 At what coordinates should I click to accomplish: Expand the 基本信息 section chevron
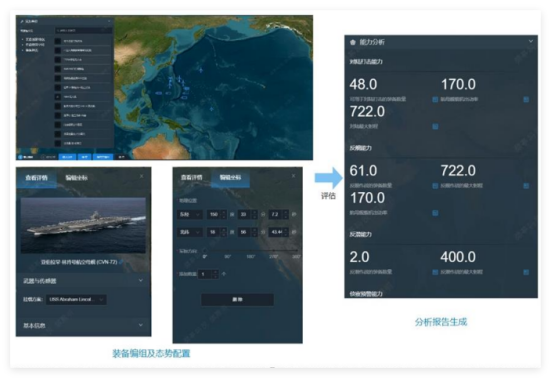(141, 325)
